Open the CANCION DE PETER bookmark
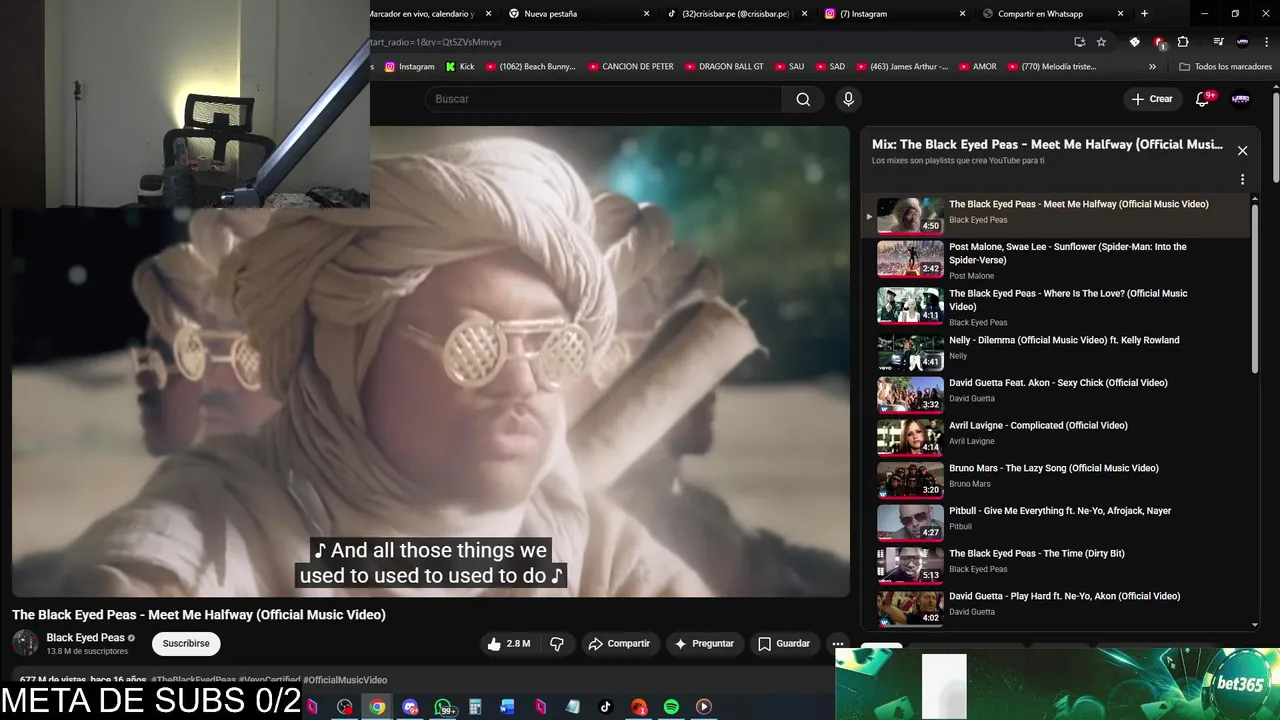The width and height of the screenshot is (1280, 720). click(x=631, y=67)
